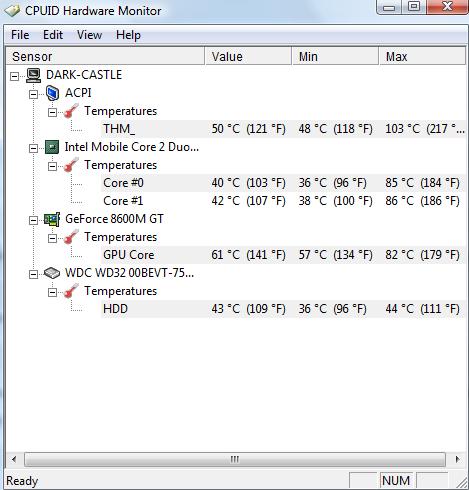
Task: Collapse the DARK-CASTLE root node
Action: 14,76
